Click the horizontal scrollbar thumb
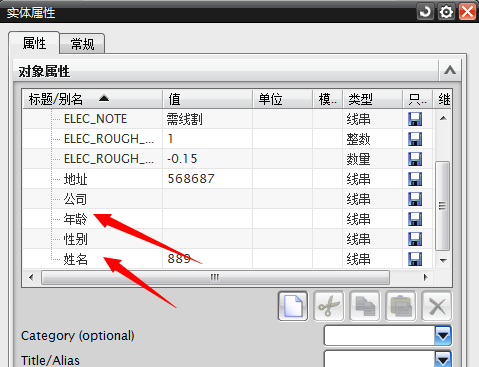The image size is (479, 367). coord(215,277)
